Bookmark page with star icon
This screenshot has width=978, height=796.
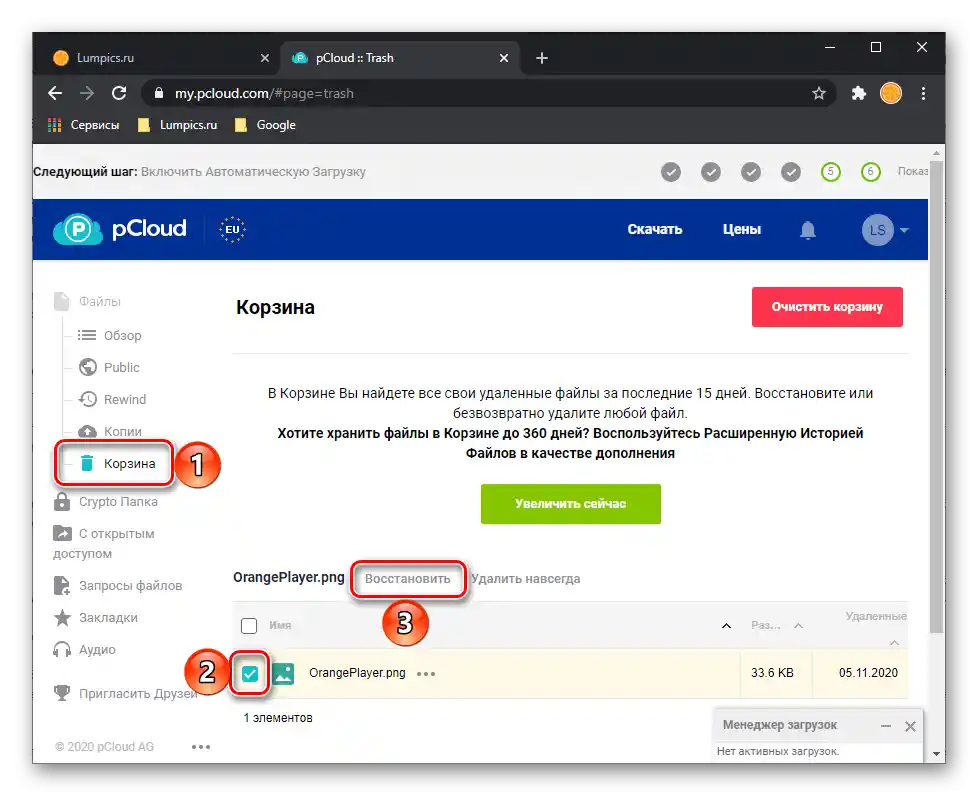tap(818, 94)
